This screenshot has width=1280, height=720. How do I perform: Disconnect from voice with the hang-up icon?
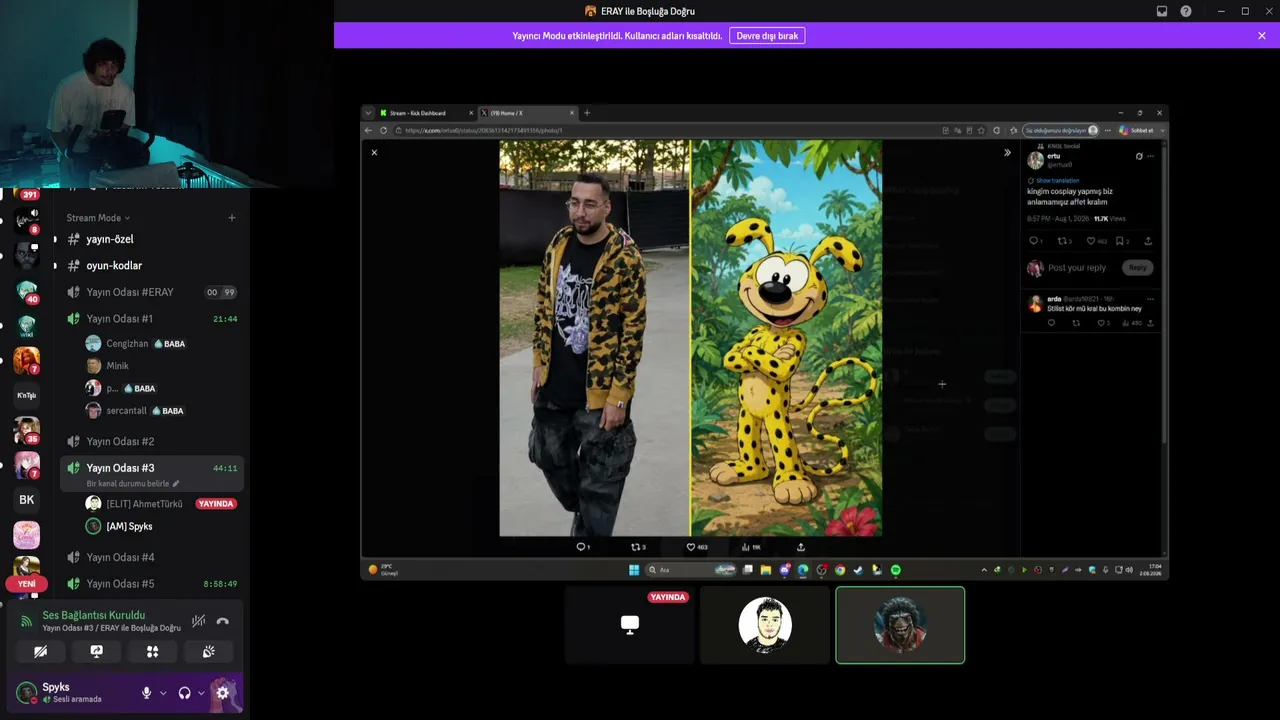point(223,621)
